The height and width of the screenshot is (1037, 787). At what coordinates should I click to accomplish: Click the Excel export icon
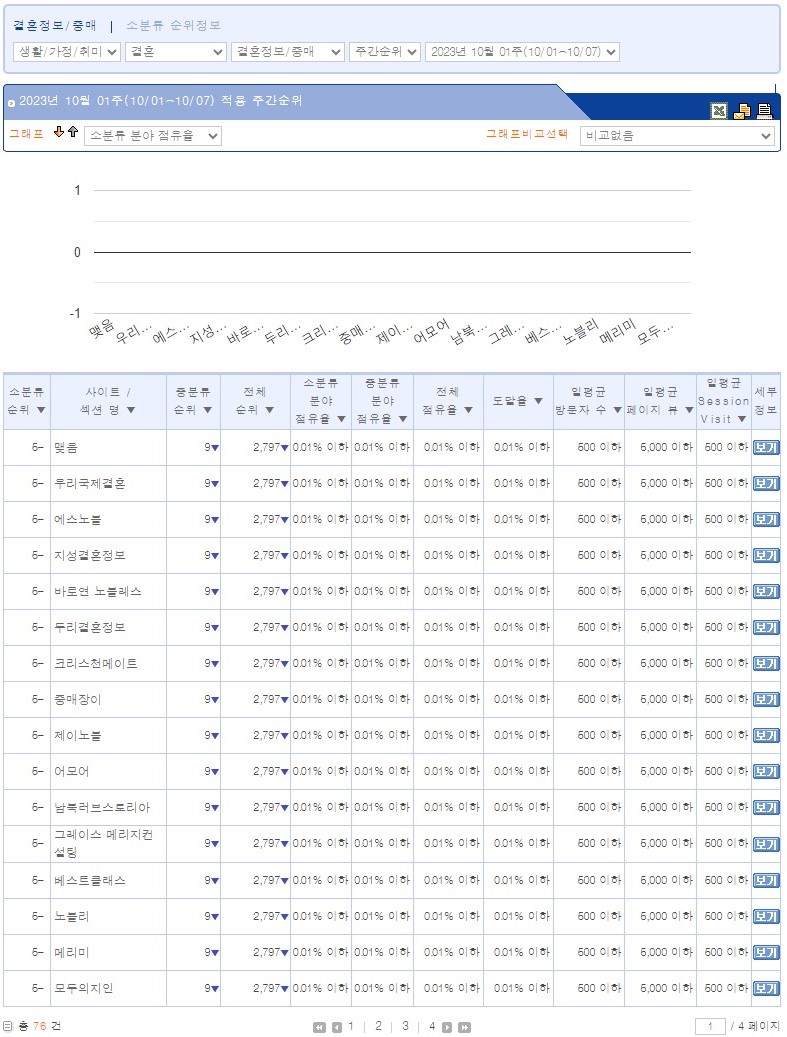pyautogui.click(x=719, y=111)
